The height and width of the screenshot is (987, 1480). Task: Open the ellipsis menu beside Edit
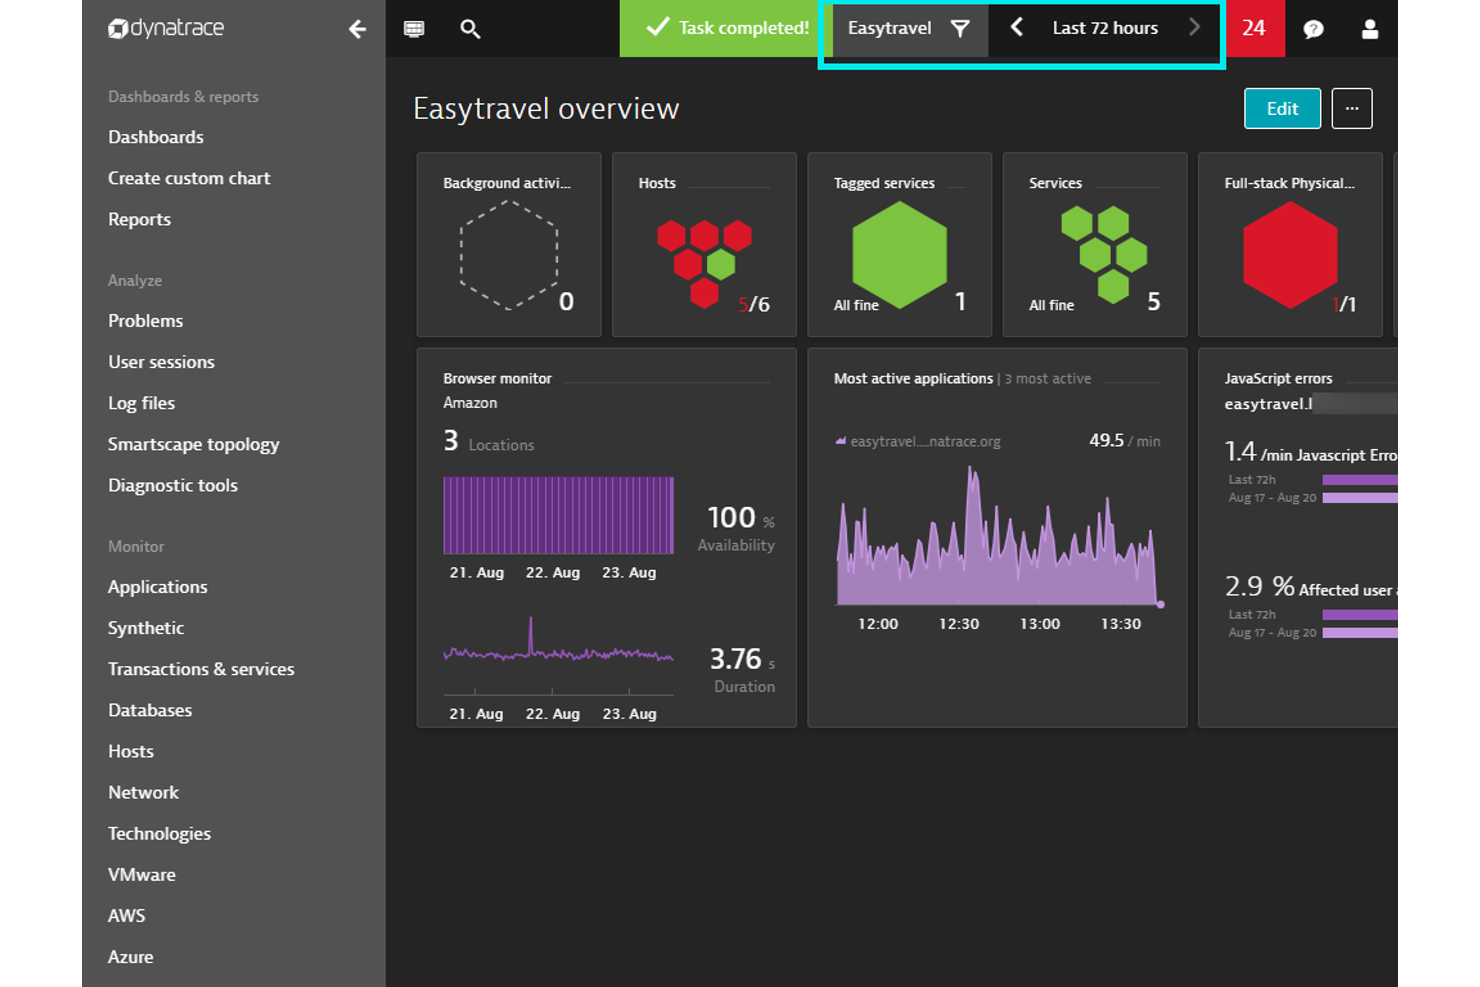click(x=1352, y=108)
